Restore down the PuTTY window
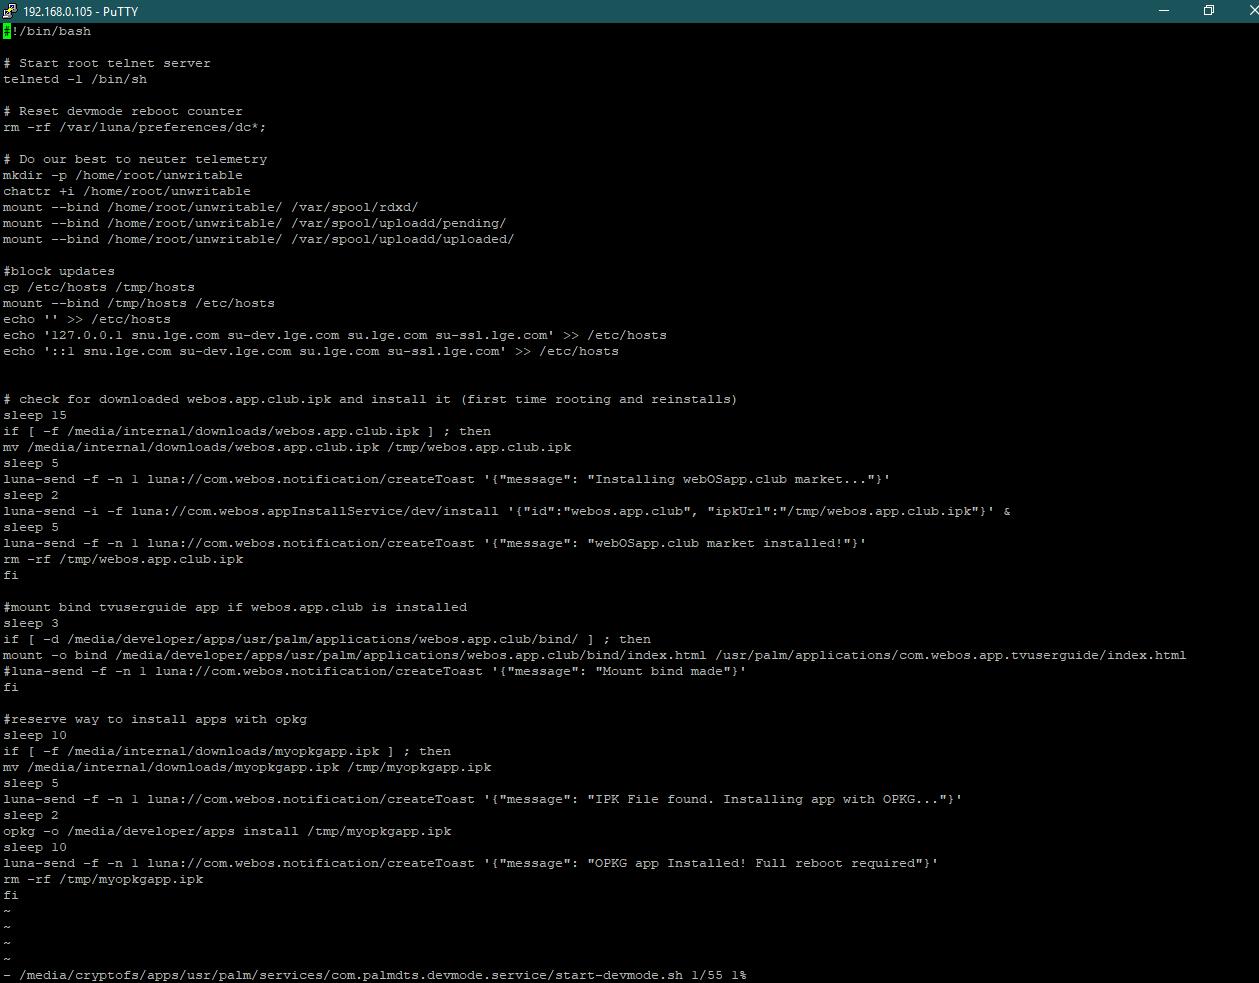 (1208, 11)
